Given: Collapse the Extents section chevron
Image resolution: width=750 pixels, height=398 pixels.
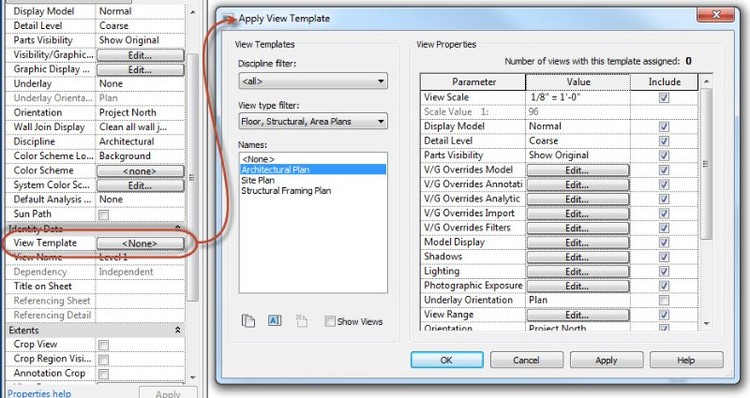Looking at the screenshot, I should [x=178, y=330].
